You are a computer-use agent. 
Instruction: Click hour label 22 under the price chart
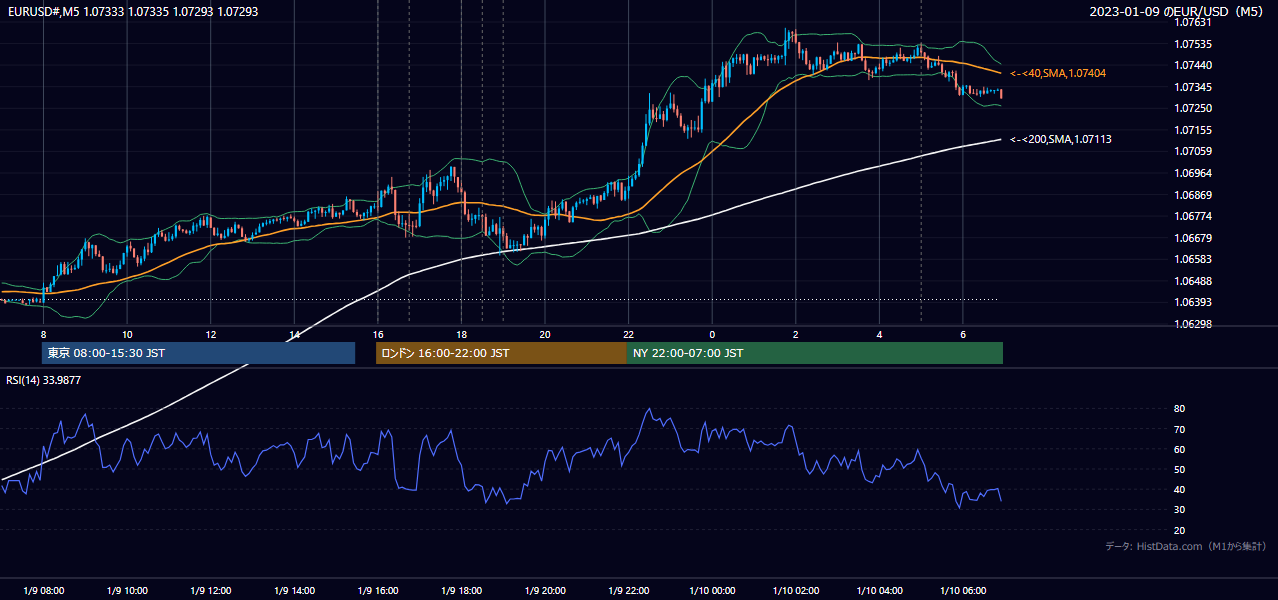628,334
